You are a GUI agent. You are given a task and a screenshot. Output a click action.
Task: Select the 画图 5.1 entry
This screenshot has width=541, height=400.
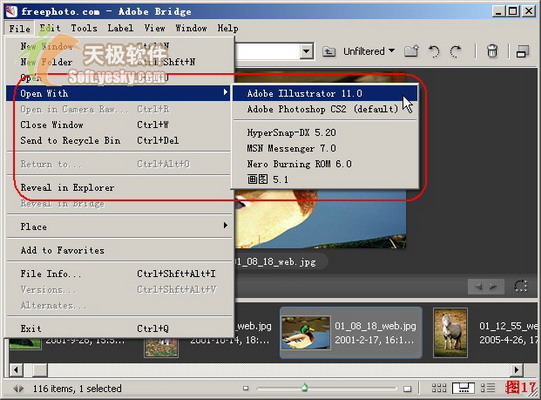325,179
